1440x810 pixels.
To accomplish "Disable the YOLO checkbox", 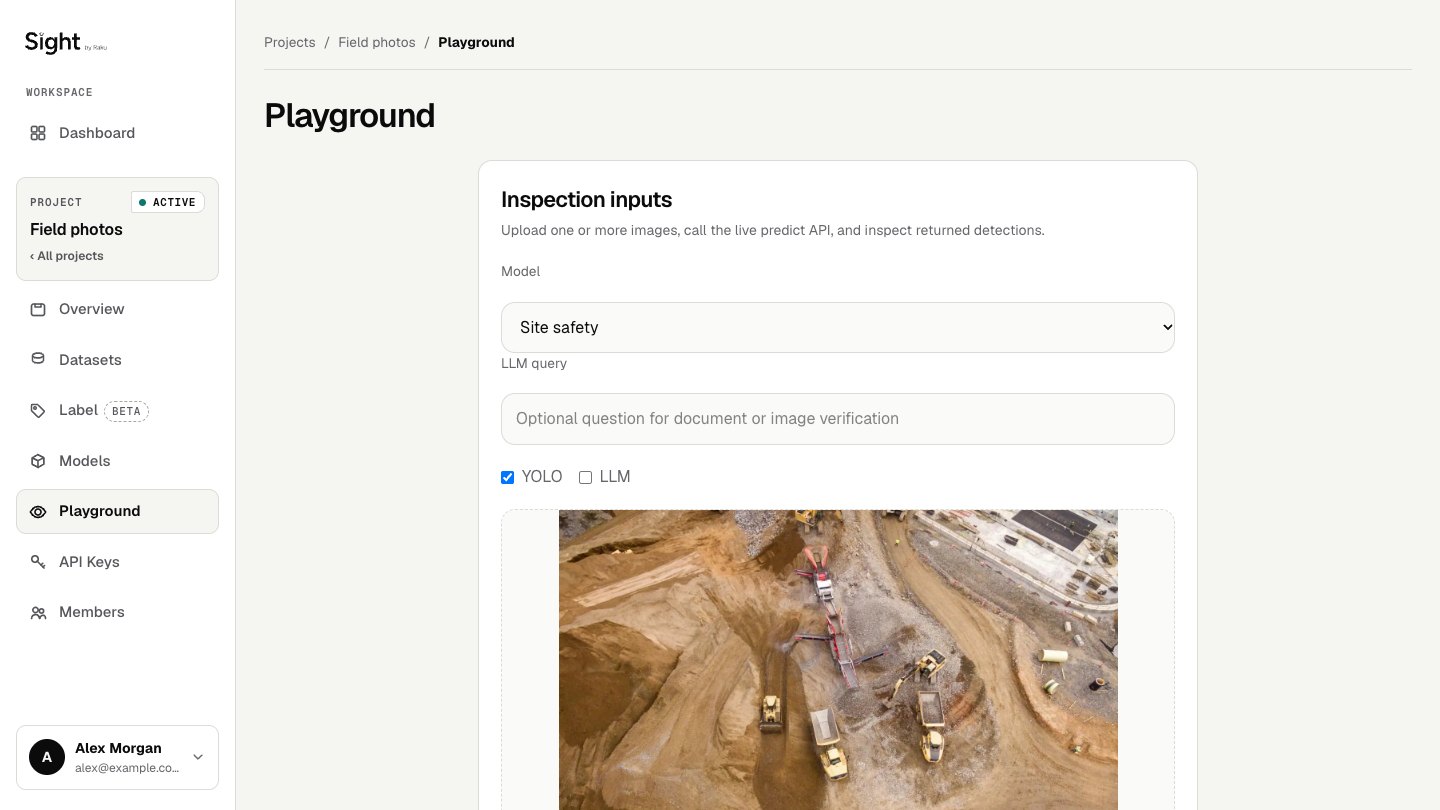I will (x=507, y=477).
